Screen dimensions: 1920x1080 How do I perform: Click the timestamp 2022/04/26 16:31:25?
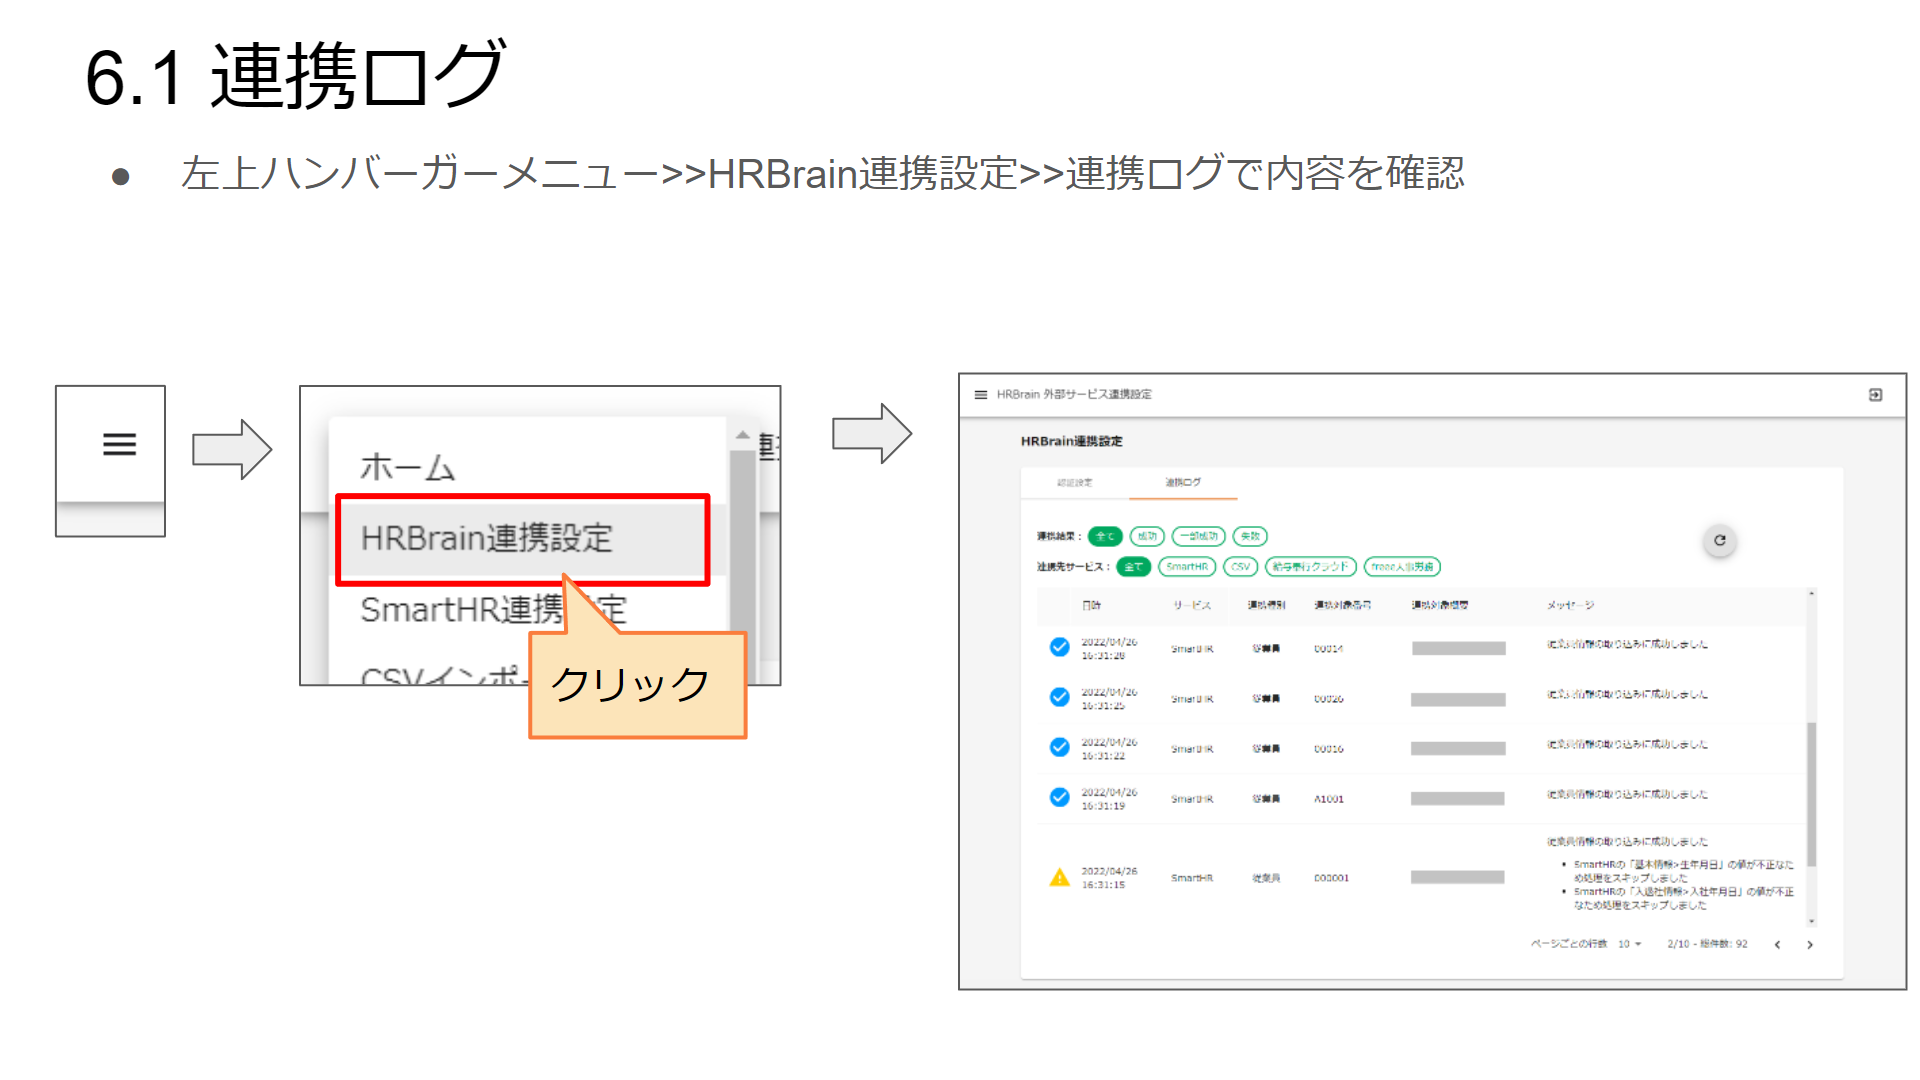(x=1109, y=699)
